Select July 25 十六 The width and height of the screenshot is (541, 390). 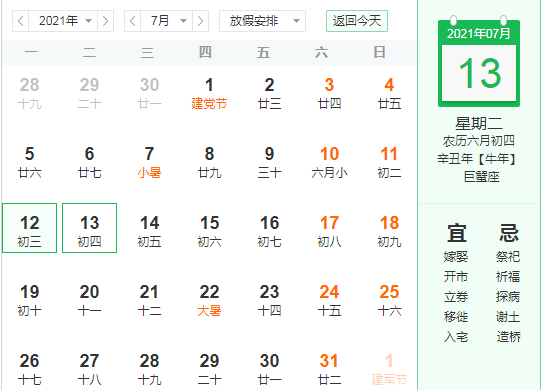[x=389, y=300]
